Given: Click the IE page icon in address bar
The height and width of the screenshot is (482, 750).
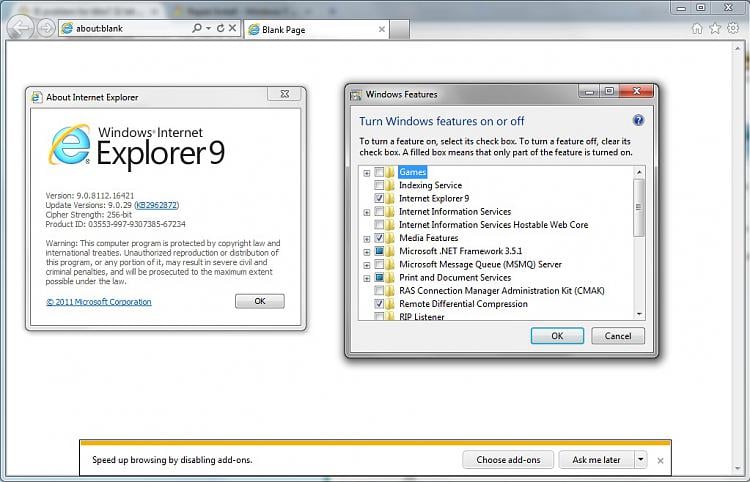Looking at the screenshot, I should click(x=67, y=28).
